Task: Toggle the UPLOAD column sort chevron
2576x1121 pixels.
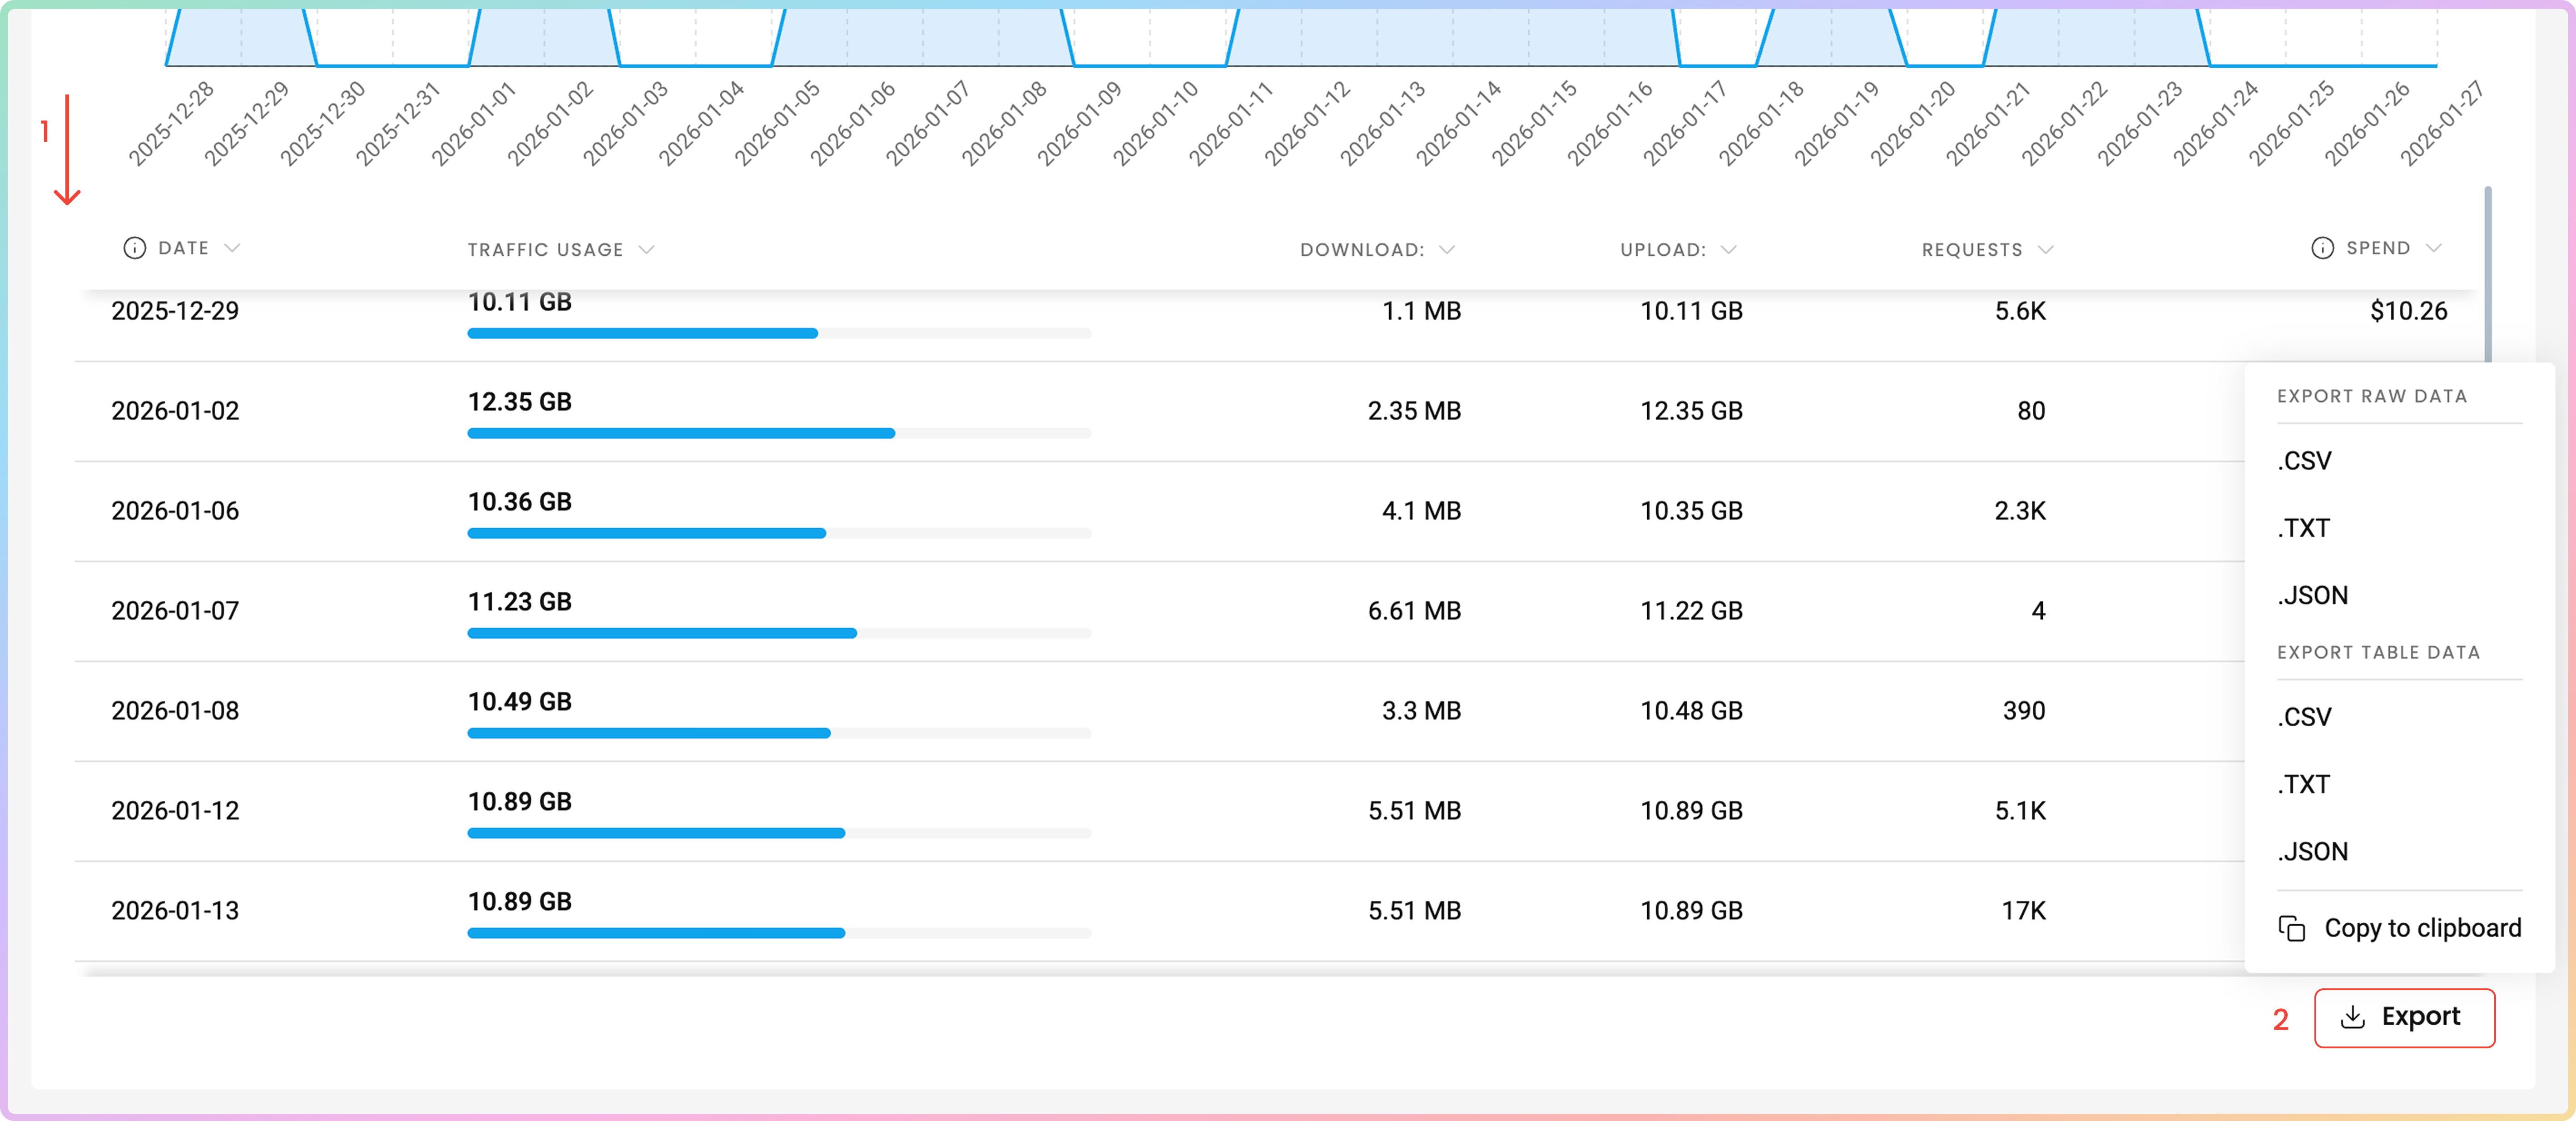Action: [x=1729, y=250]
